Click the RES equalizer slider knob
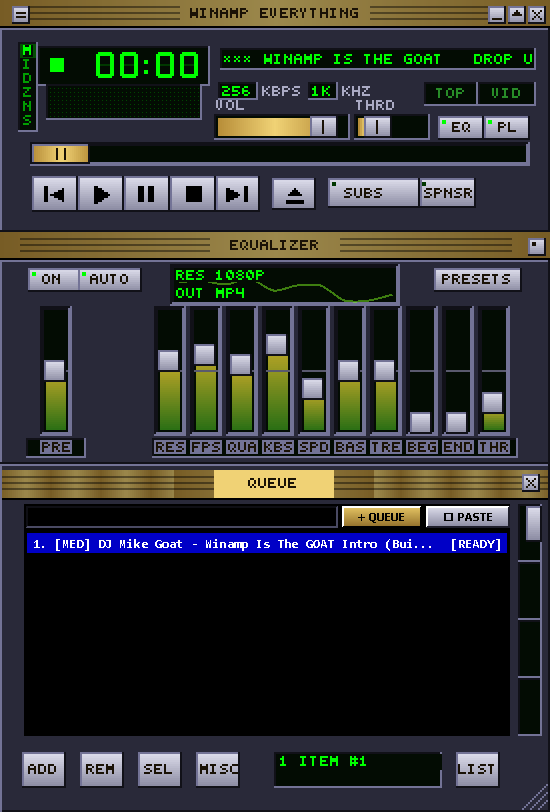The image size is (550, 812). (168, 360)
